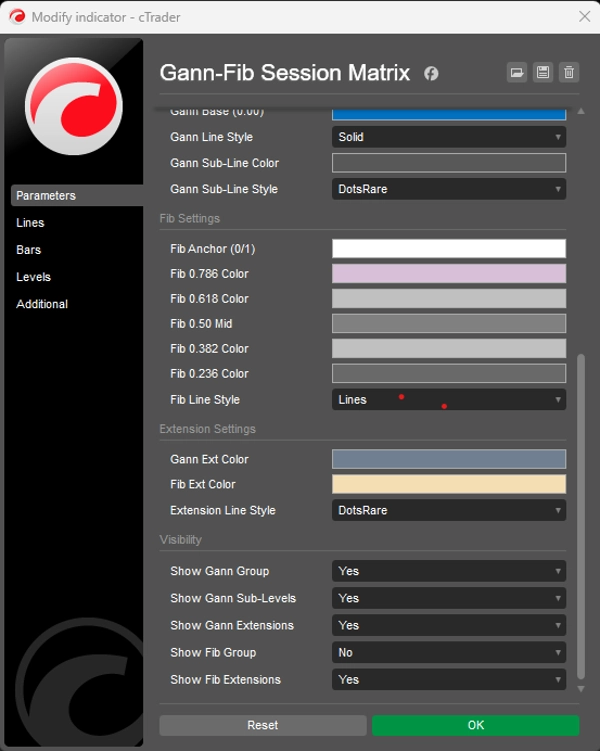The height and width of the screenshot is (751, 600).
Task: Click the scroll down arrow of parameters list
Action: 581,688
